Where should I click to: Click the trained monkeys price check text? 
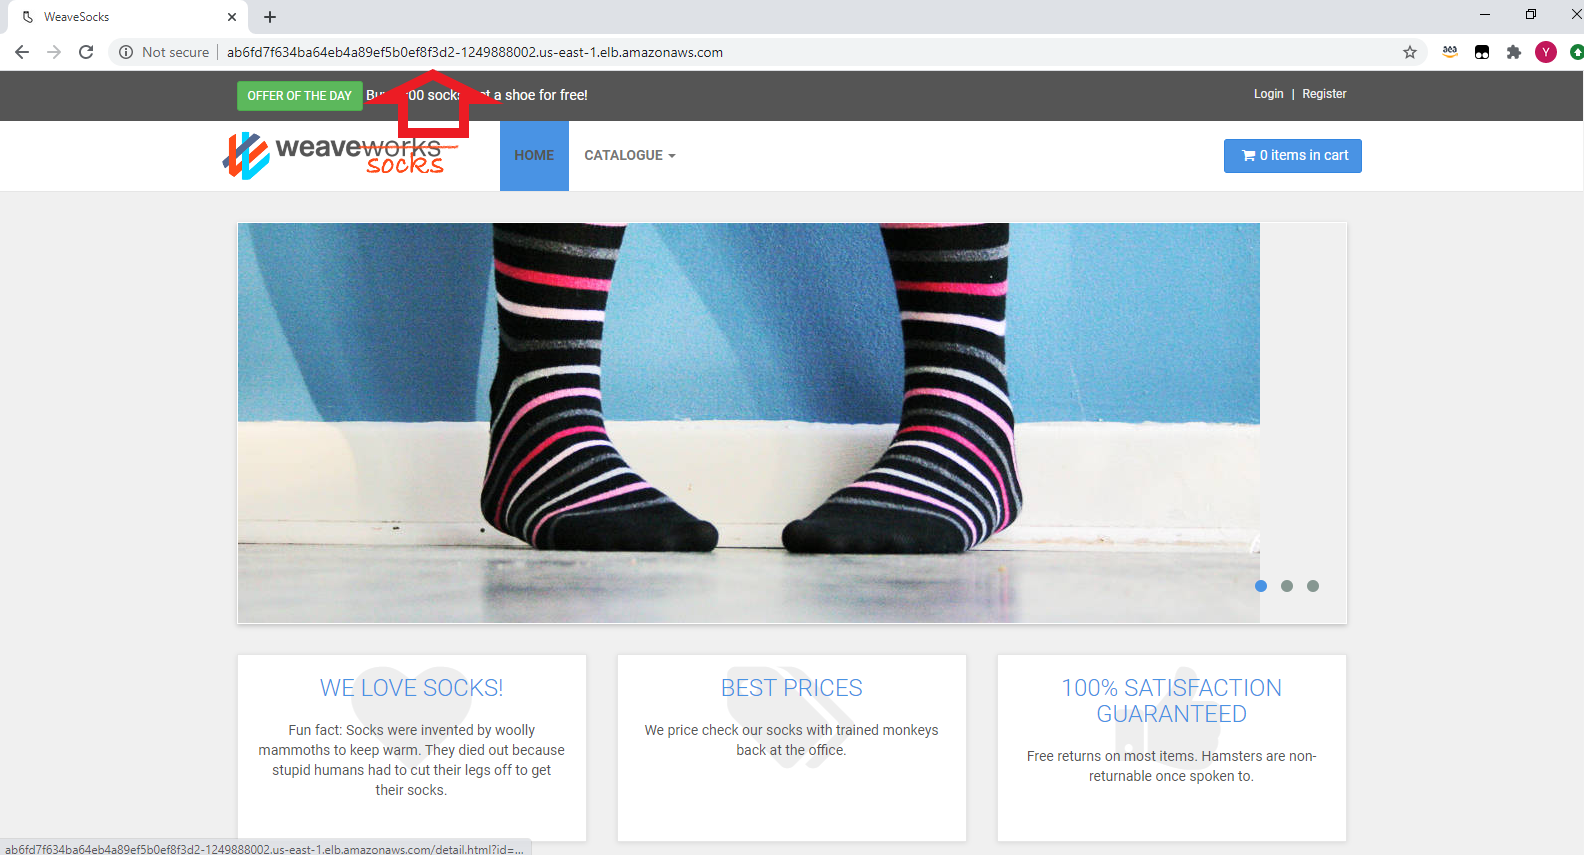791,740
